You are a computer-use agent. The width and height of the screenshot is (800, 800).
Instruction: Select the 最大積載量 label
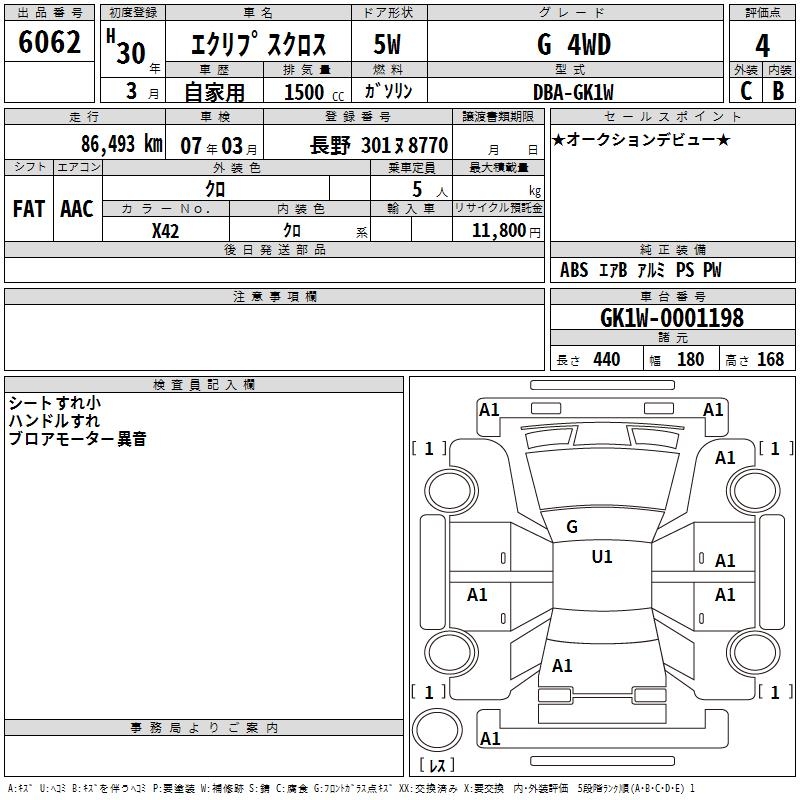(498, 167)
